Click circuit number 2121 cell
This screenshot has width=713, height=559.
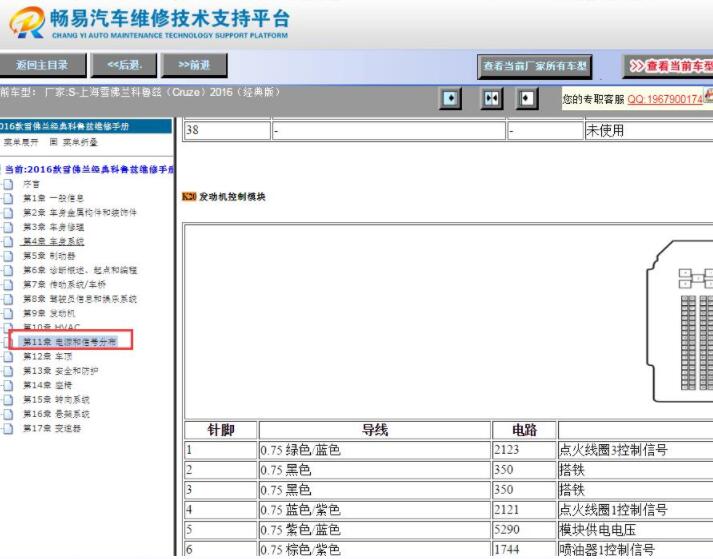pyautogui.click(x=524, y=510)
